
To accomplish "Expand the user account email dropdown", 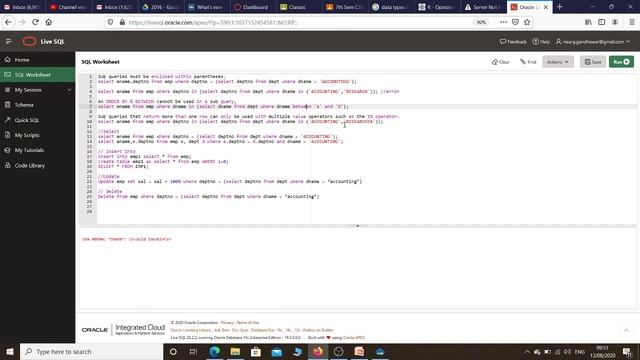I will (x=593, y=42).
